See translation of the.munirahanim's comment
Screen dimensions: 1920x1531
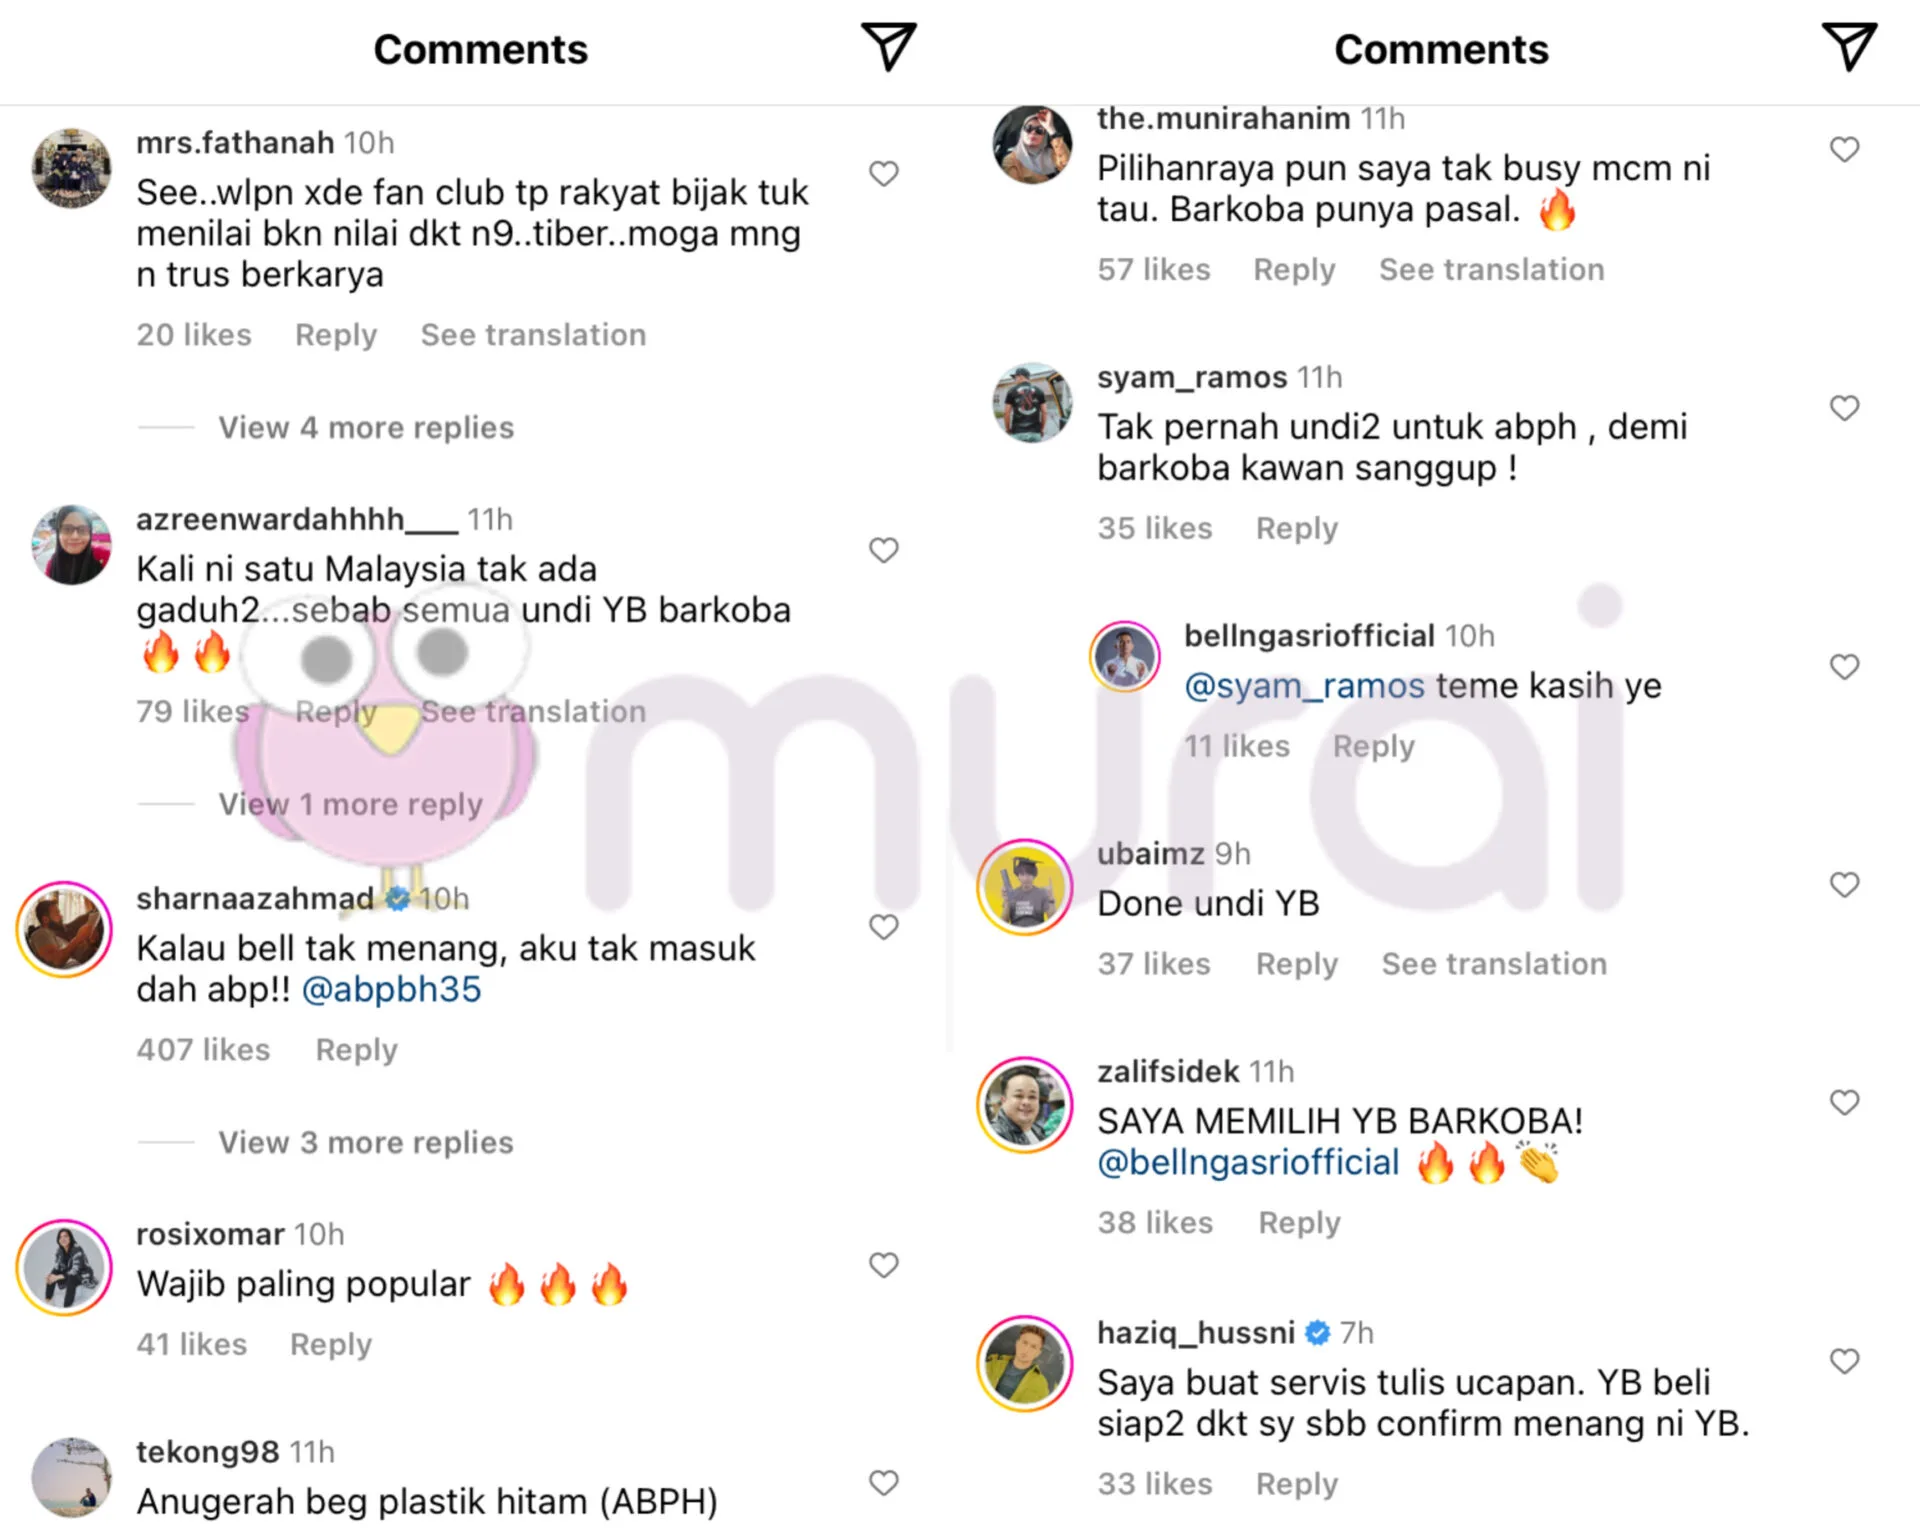click(1492, 269)
